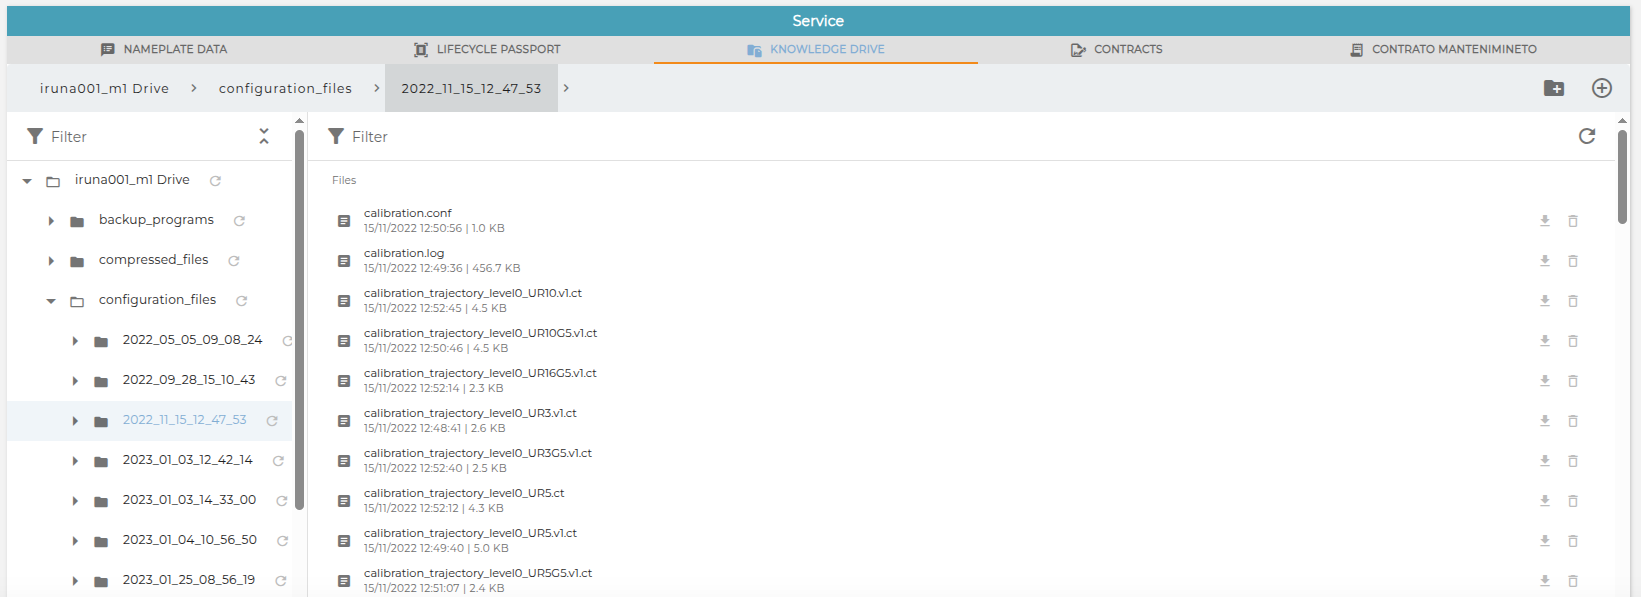The image size is (1641, 597).
Task: Refresh the 2022_09_28_15_10_43 folder
Action: (281, 381)
